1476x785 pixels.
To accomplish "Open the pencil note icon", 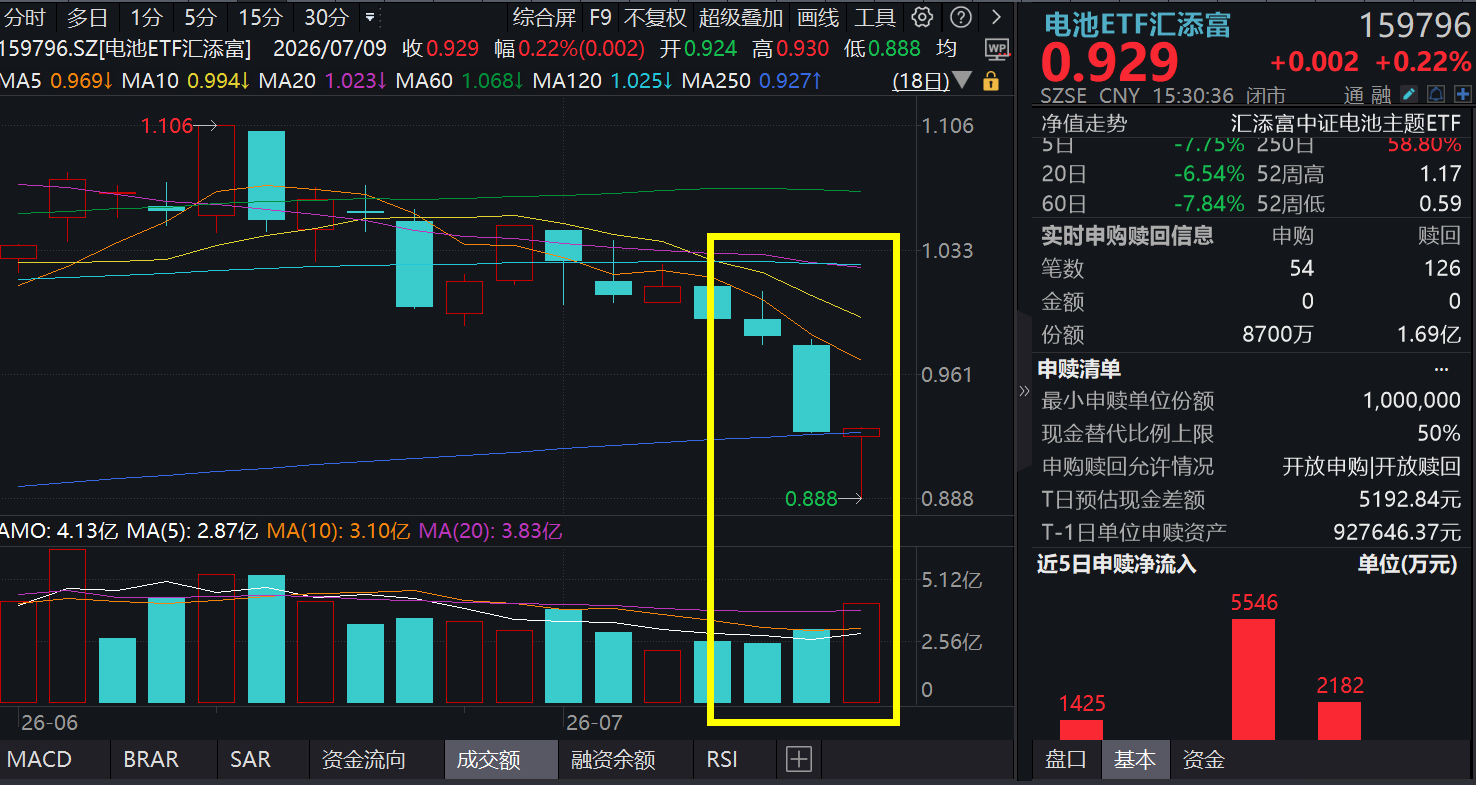I will click(x=1409, y=95).
